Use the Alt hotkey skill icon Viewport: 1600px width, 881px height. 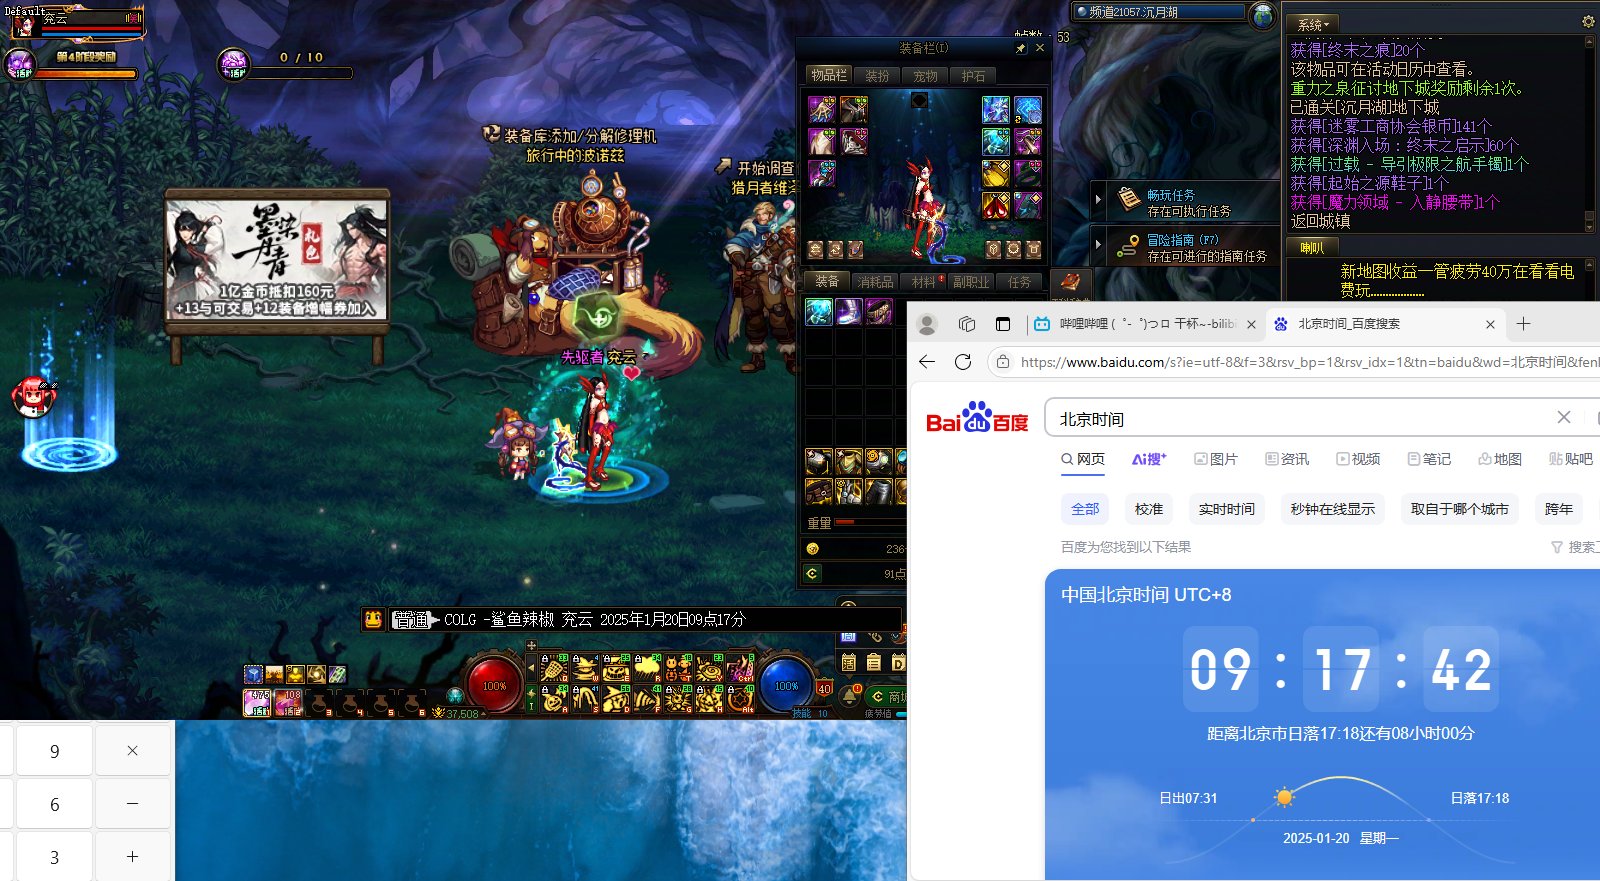(x=741, y=699)
